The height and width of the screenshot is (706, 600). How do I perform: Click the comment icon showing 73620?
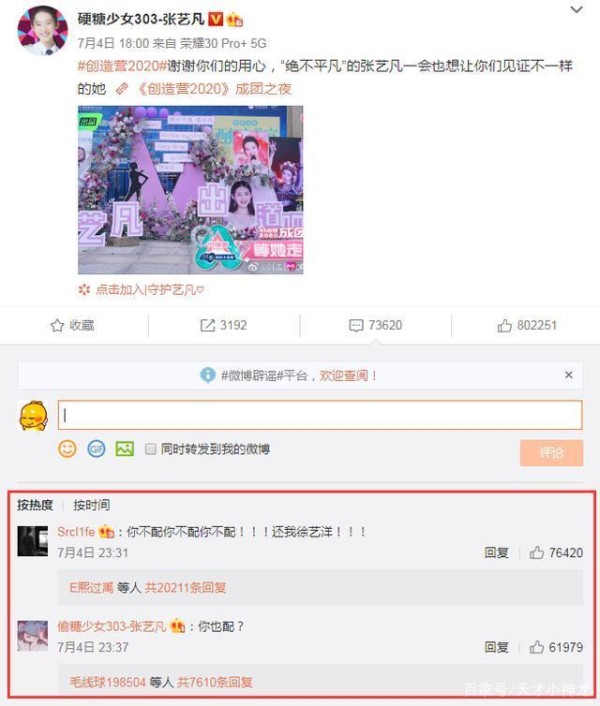pos(356,325)
